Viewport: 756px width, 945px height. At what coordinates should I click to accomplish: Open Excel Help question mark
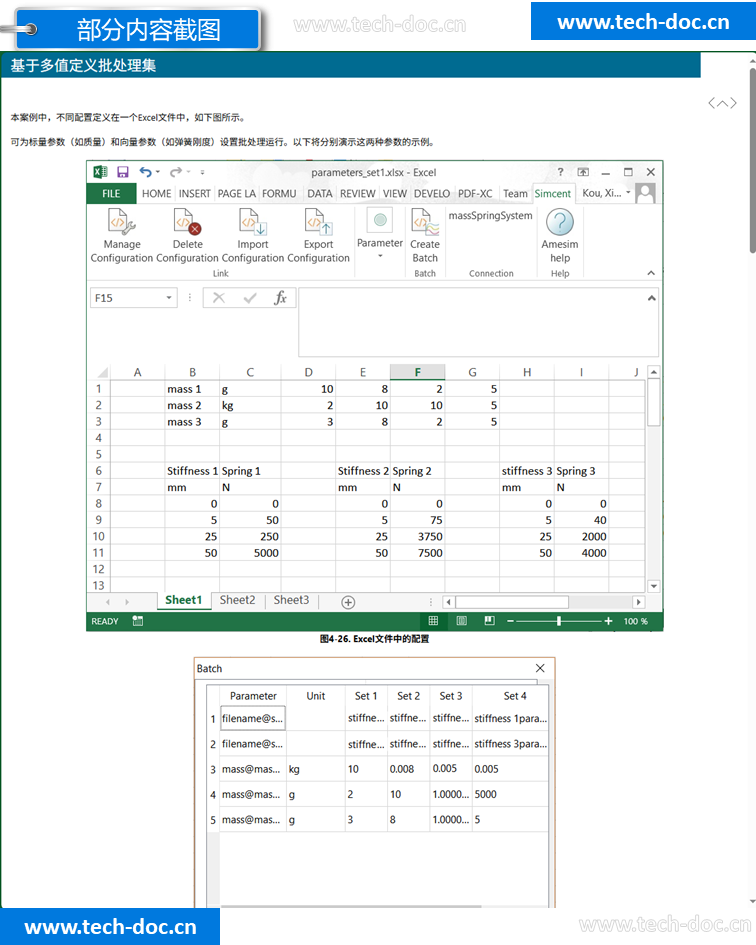[560, 172]
